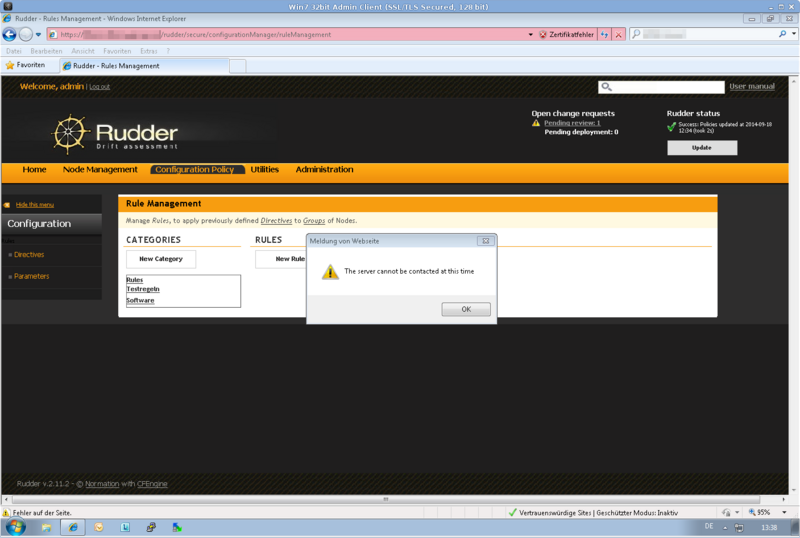Follow the Groups link in description

click(314, 221)
